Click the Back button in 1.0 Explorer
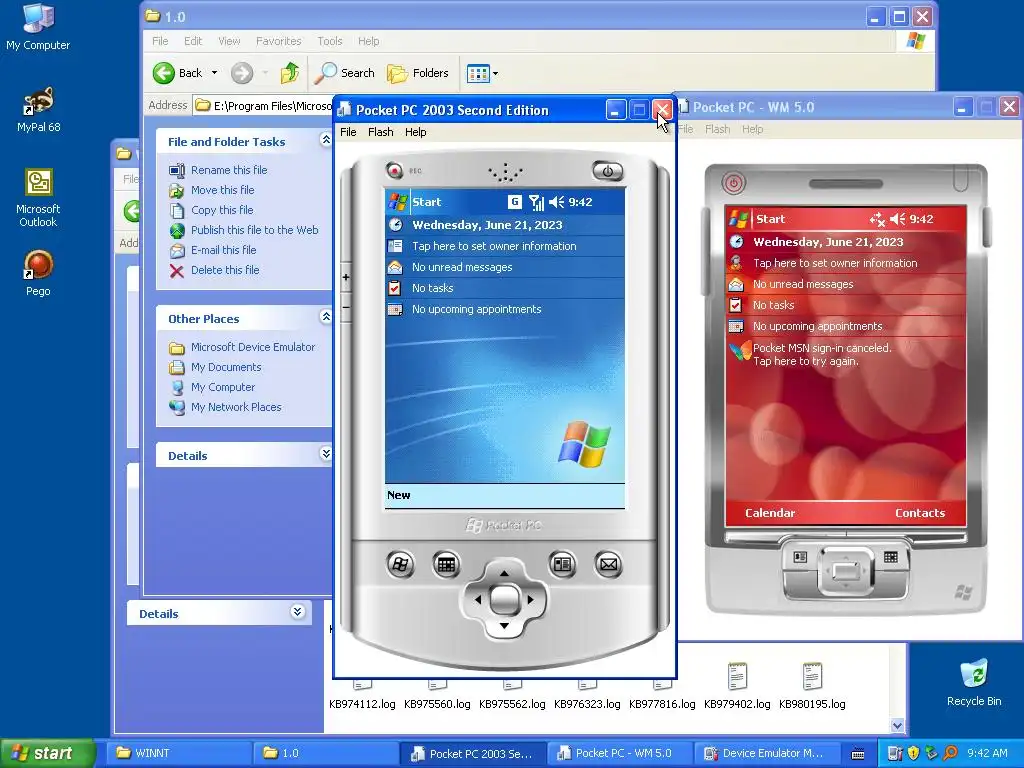Image resolution: width=1024 pixels, height=768 pixels. click(178, 73)
